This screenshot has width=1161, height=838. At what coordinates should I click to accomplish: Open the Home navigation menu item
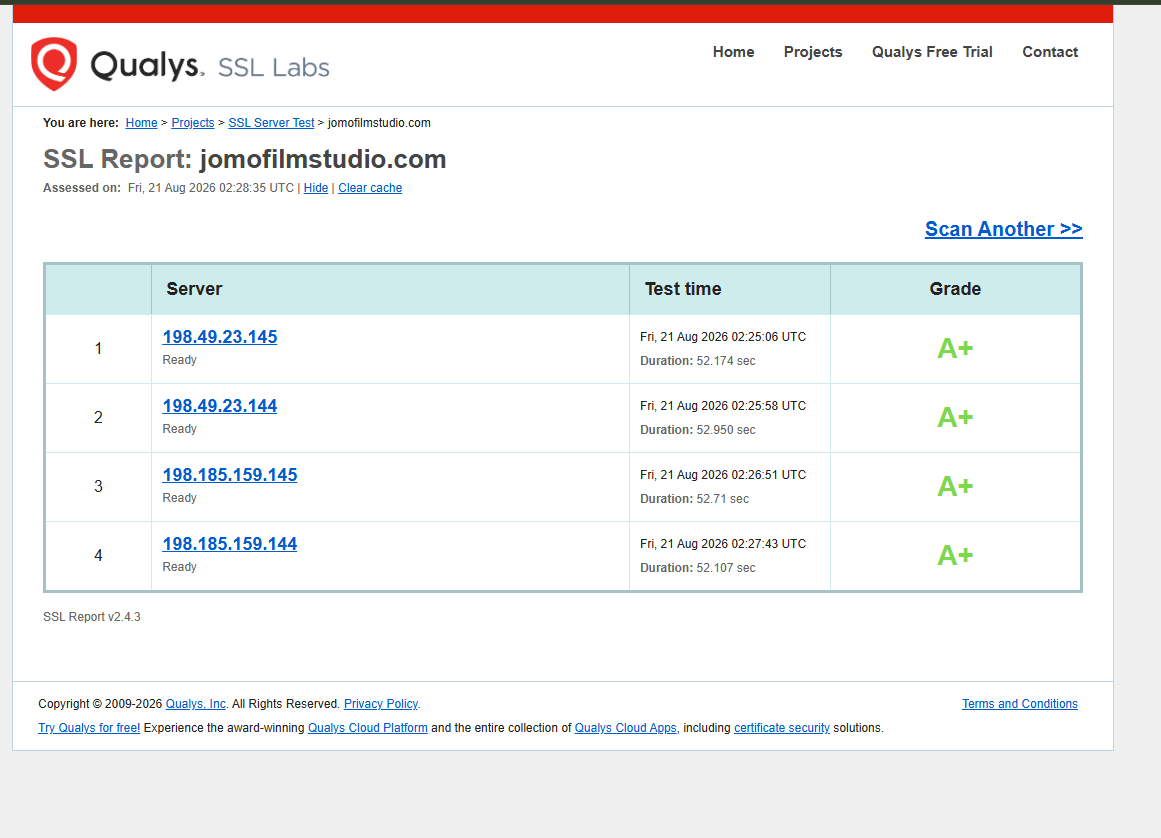click(733, 52)
